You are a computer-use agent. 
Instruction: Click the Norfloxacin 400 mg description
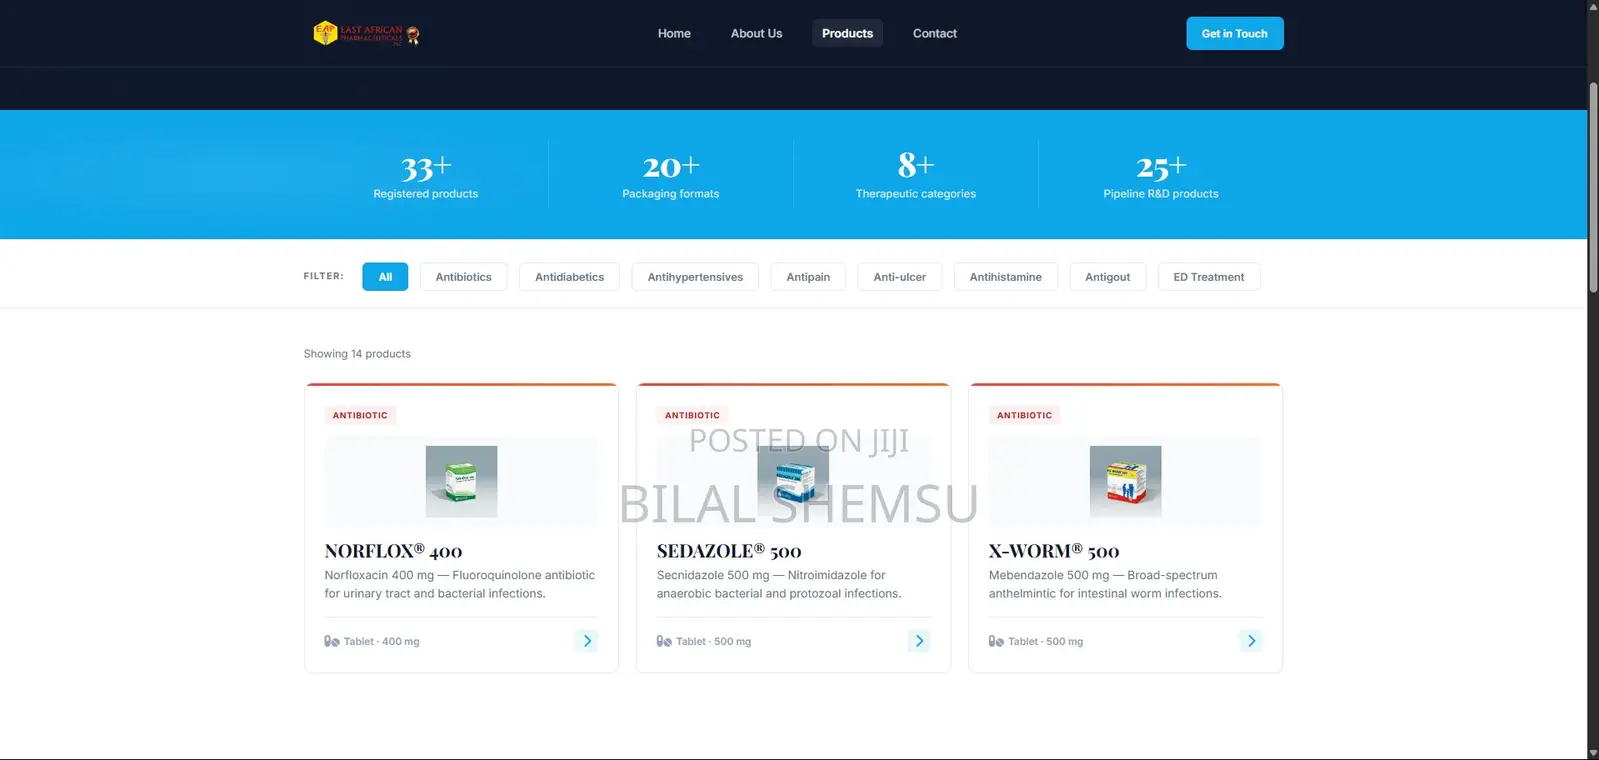[459, 584]
